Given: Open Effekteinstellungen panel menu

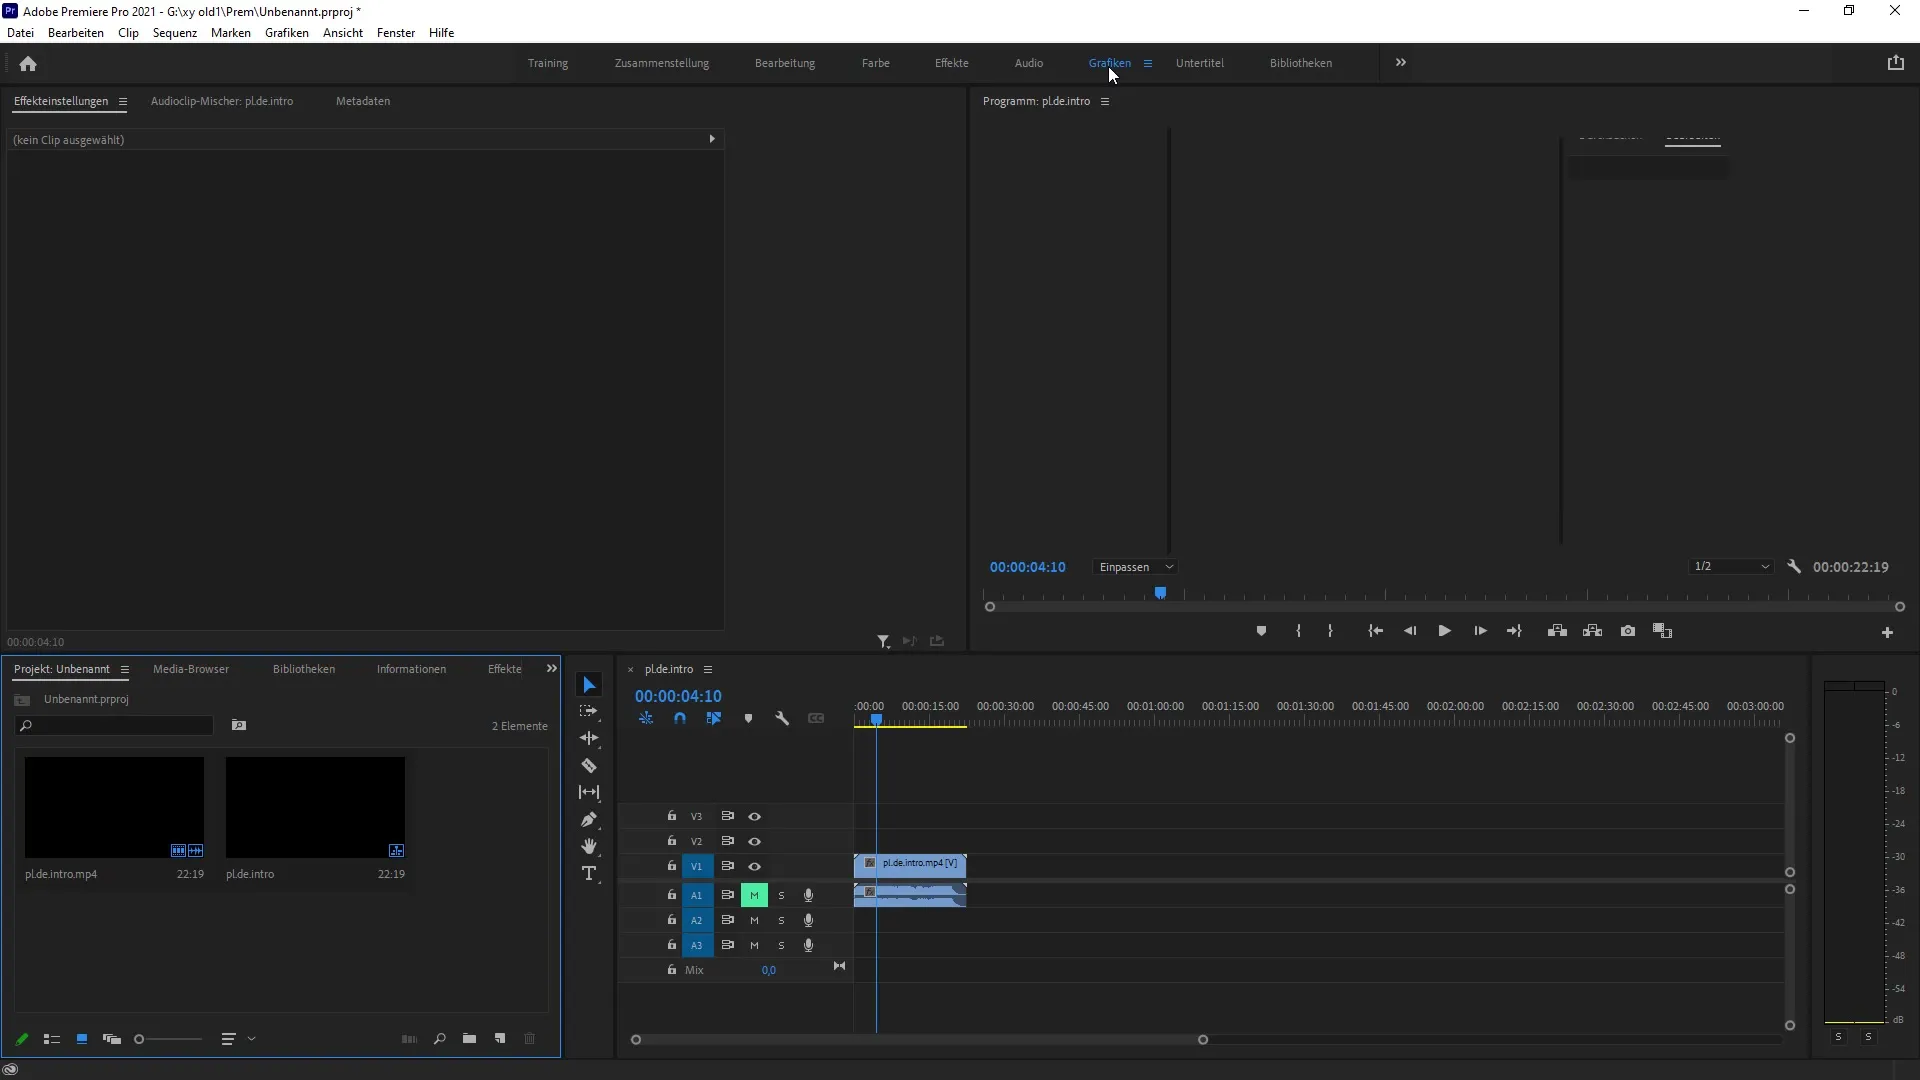Looking at the screenshot, I should click(x=123, y=101).
